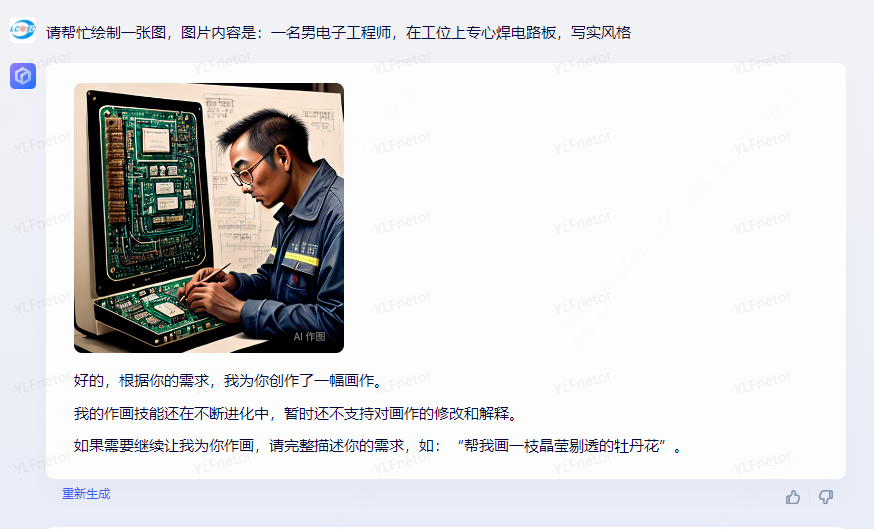Select the user prompt about 男电子工程师
The image size is (874, 529).
[338, 33]
